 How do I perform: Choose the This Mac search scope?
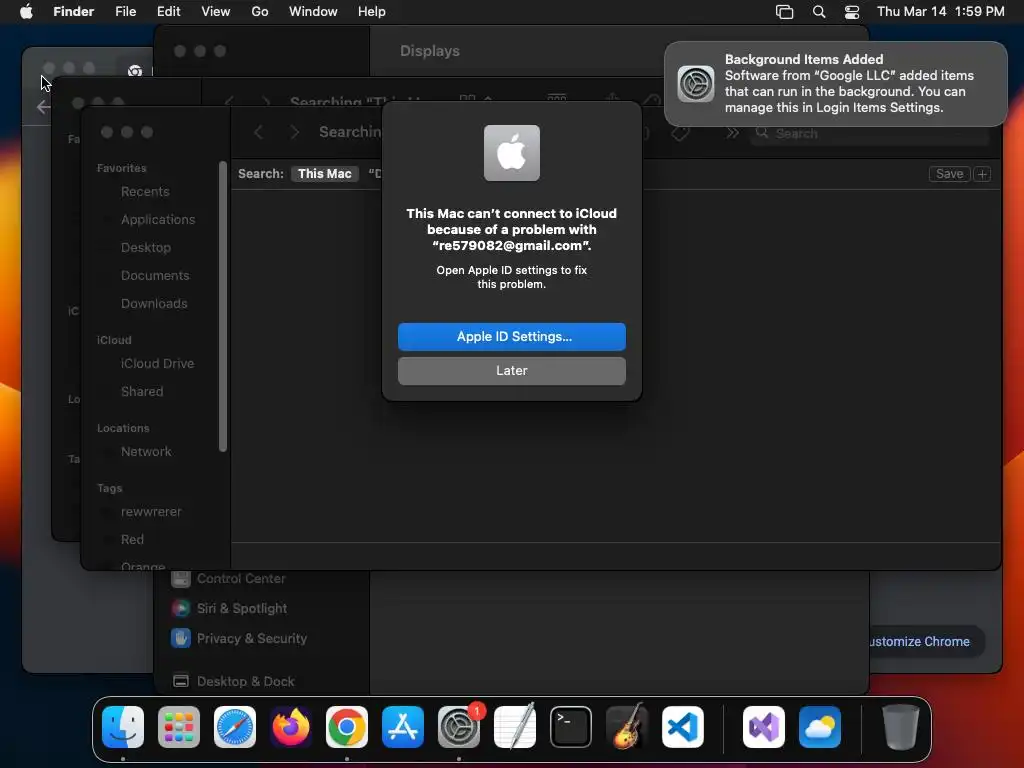click(x=325, y=174)
